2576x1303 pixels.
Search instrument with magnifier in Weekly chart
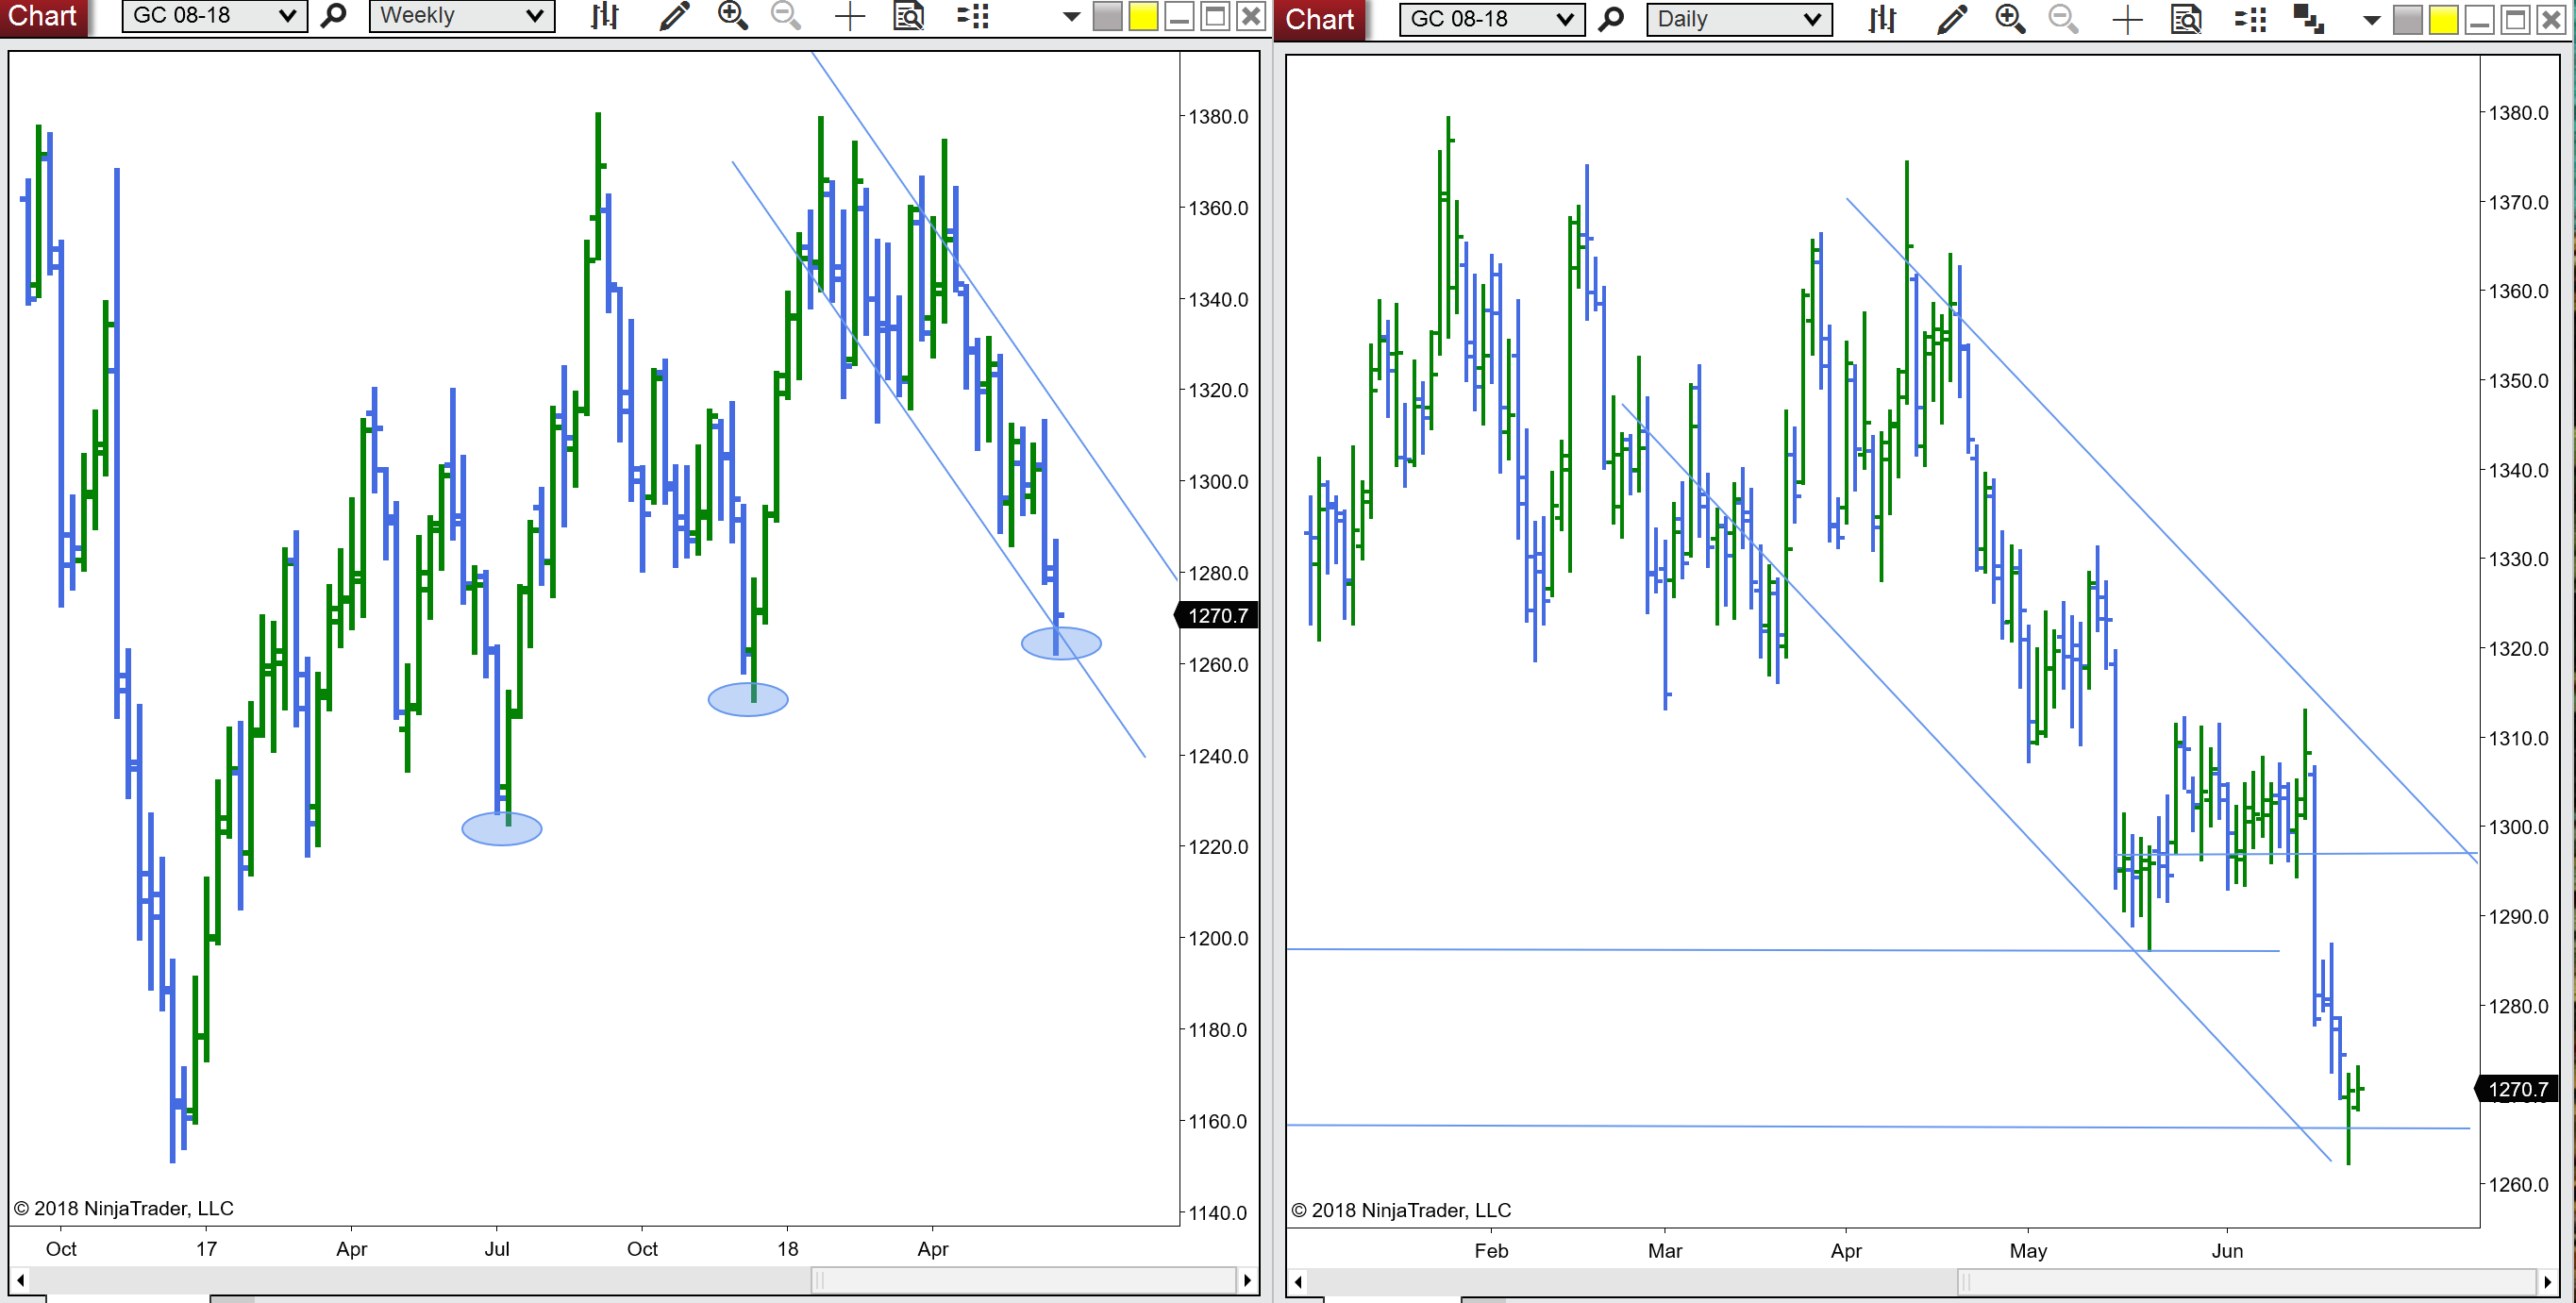point(334,16)
